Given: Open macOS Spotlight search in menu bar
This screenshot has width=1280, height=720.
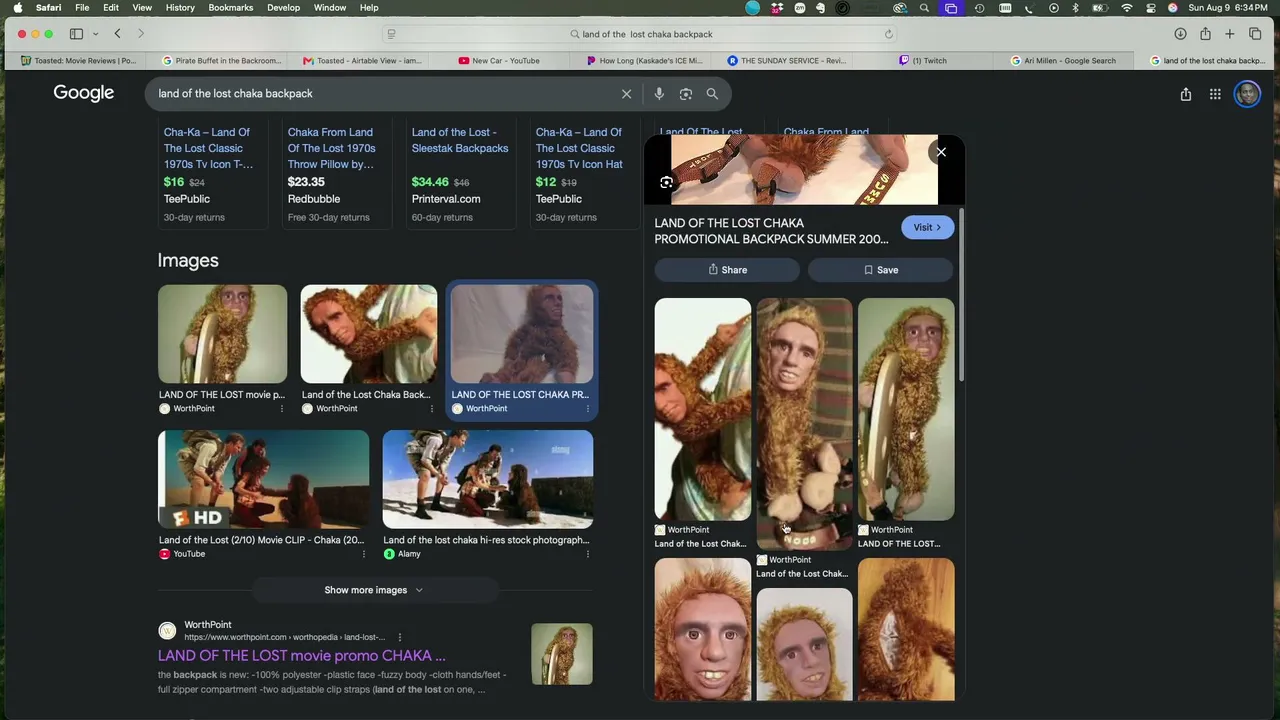Looking at the screenshot, I should (x=924, y=8).
